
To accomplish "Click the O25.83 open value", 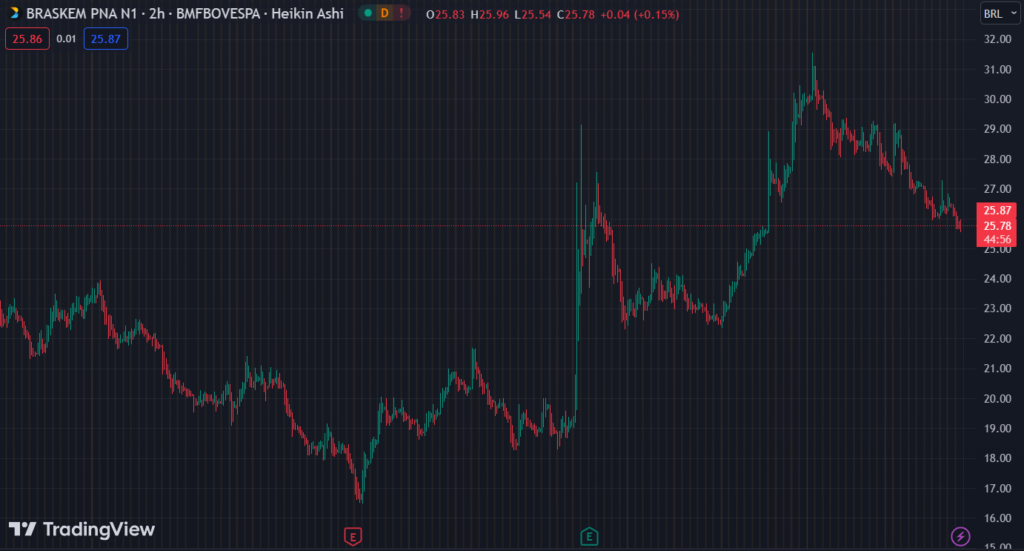I will pos(445,14).
